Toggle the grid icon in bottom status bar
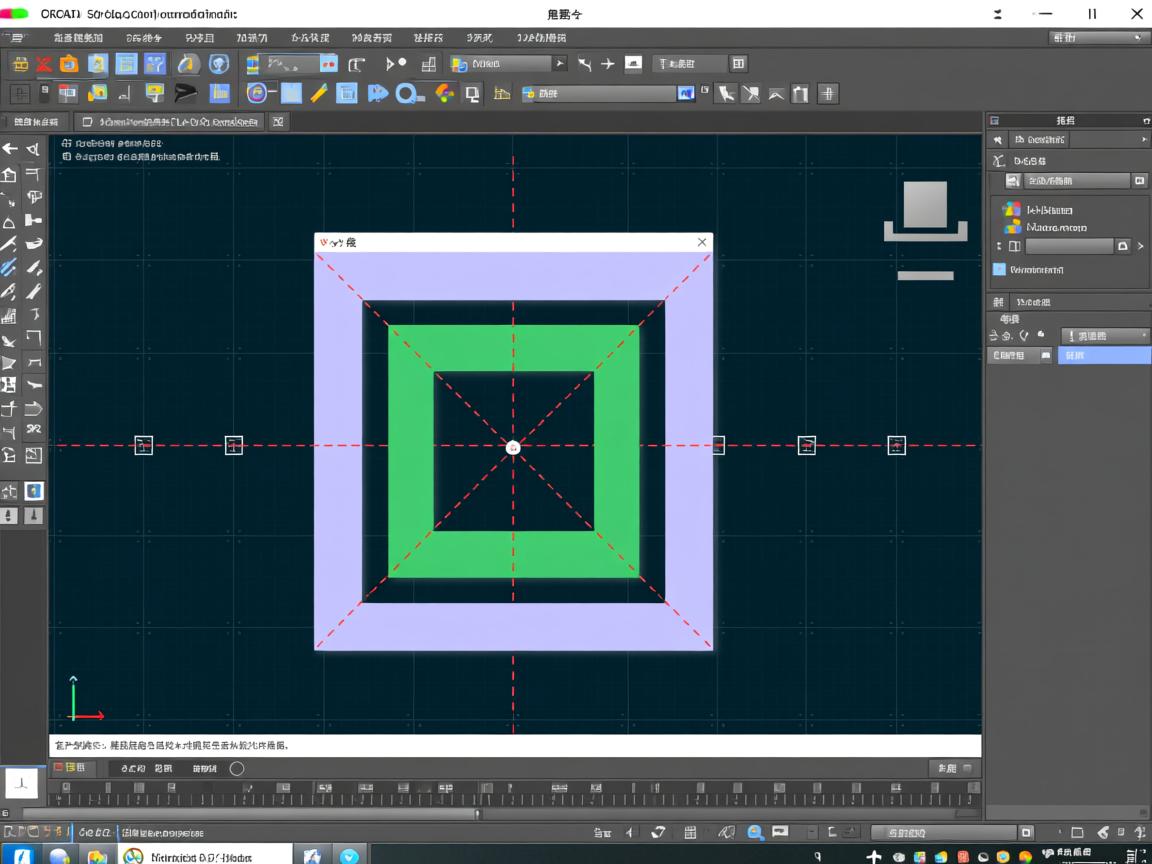 pos(690,832)
